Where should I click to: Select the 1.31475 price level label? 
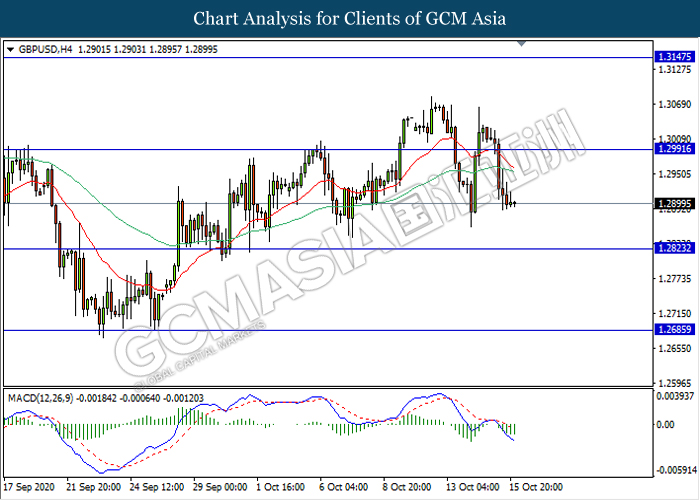(675, 57)
